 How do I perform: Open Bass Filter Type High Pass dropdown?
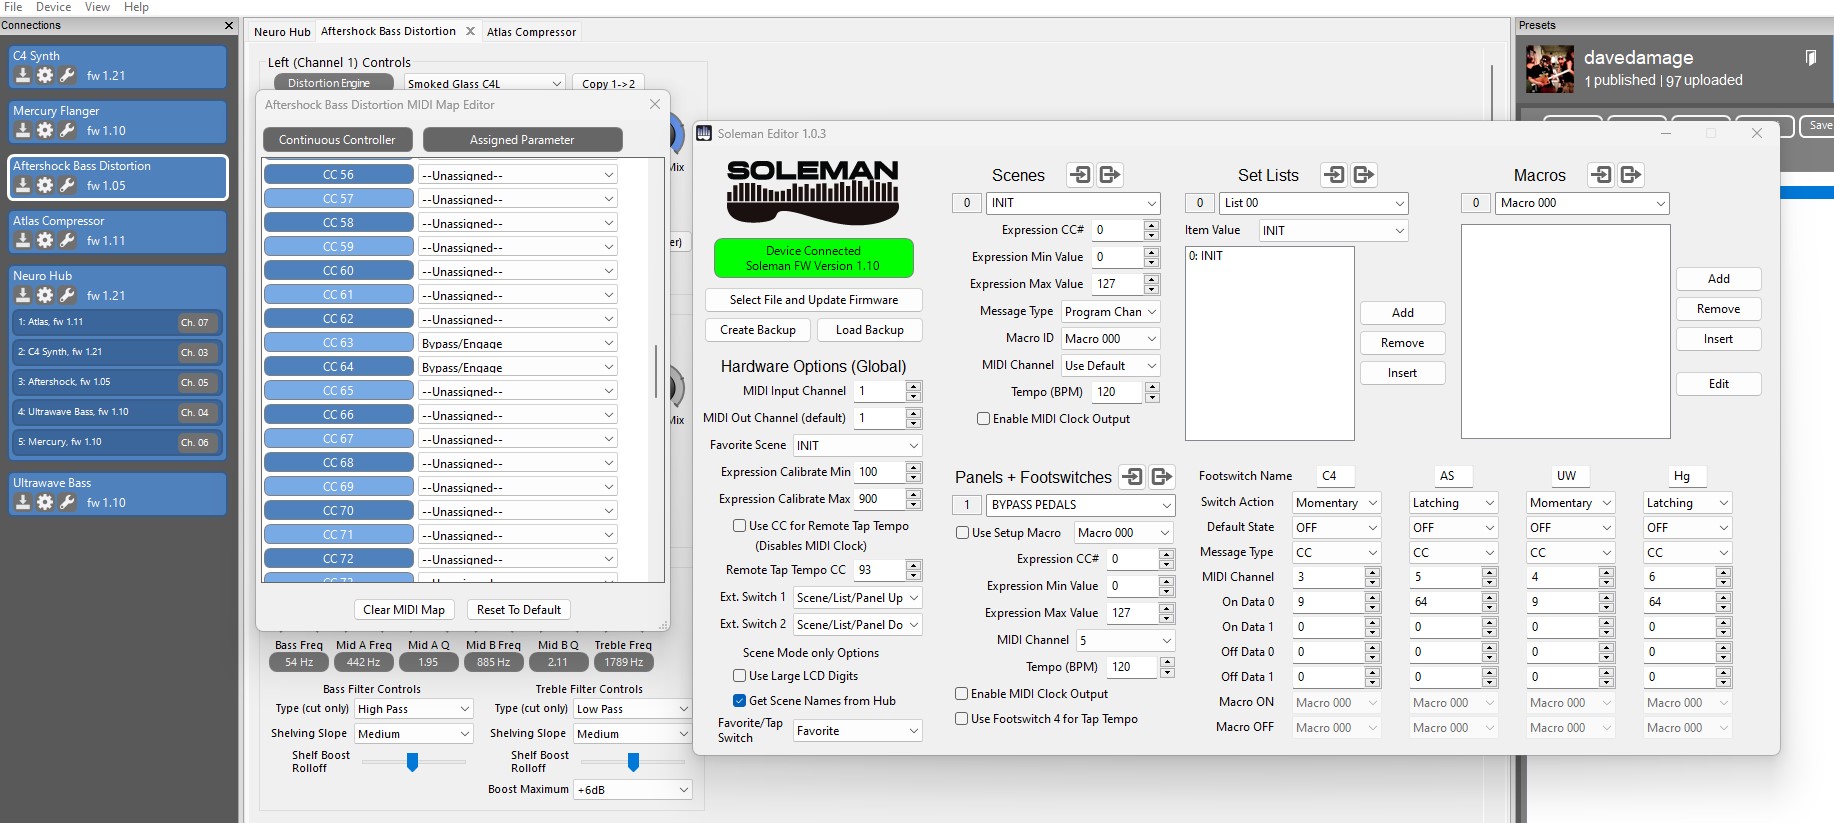413,709
